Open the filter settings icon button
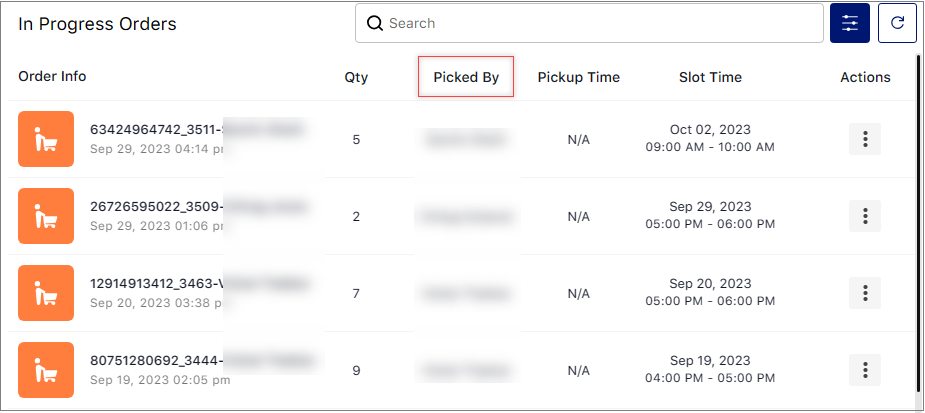 click(x=849, y=23)
